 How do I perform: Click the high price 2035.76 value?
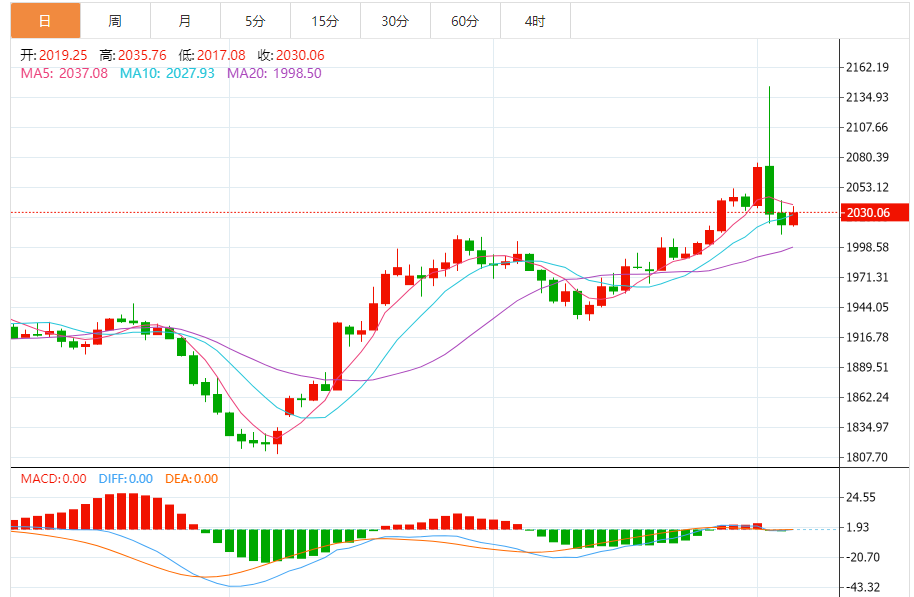tap(142, 55)
